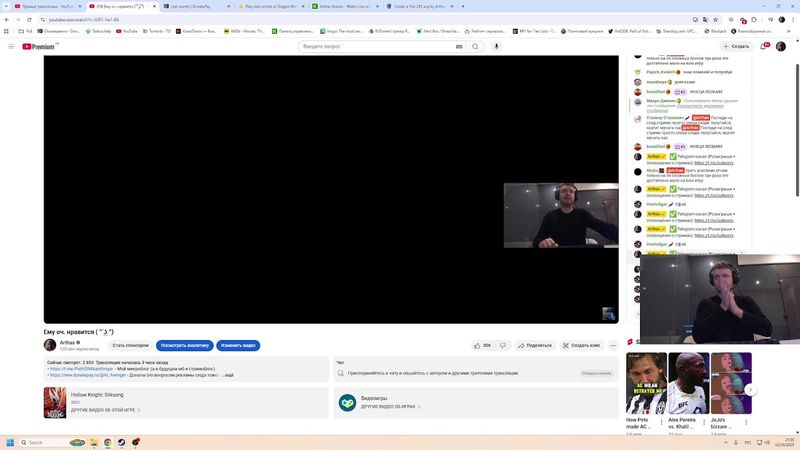This screenshot has height=450, width=800.
Task: Click the Стать спонсором button
Action: (131, 345)
